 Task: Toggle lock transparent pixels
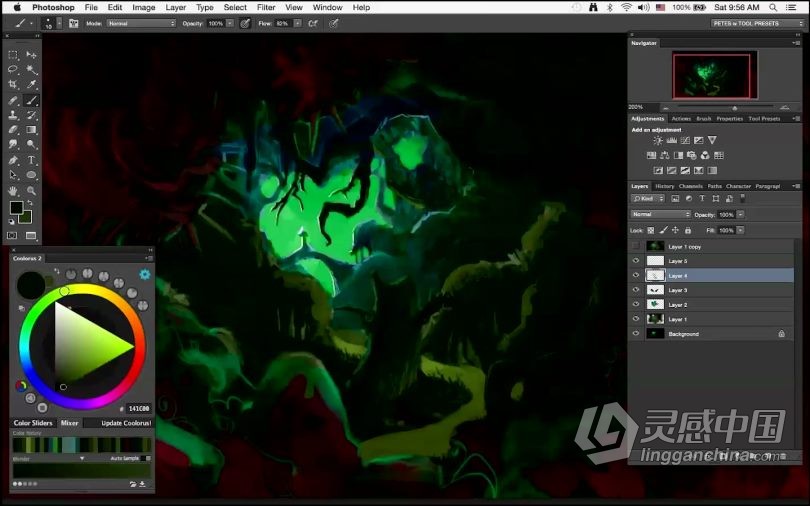tap(651, 230)
